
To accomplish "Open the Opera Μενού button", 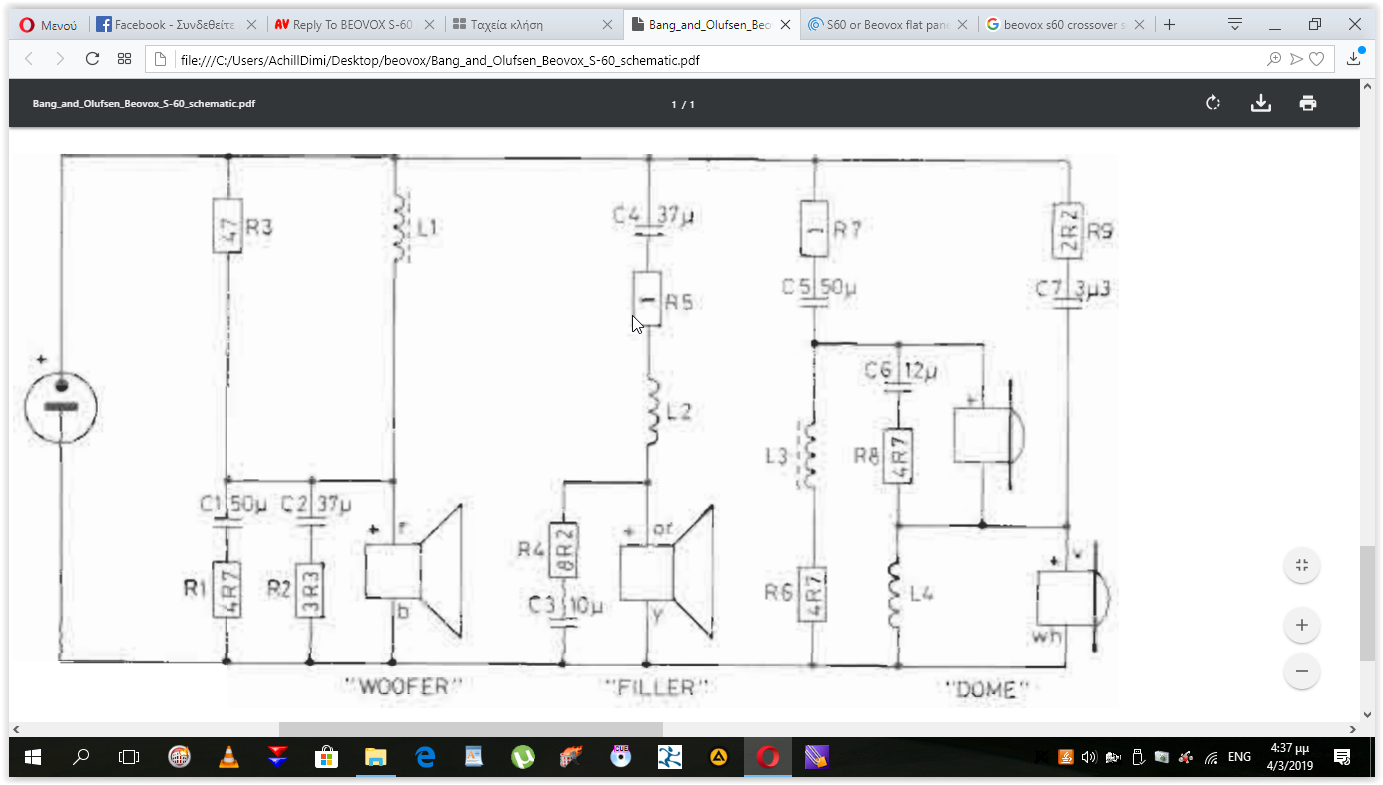I will point(47,25).
